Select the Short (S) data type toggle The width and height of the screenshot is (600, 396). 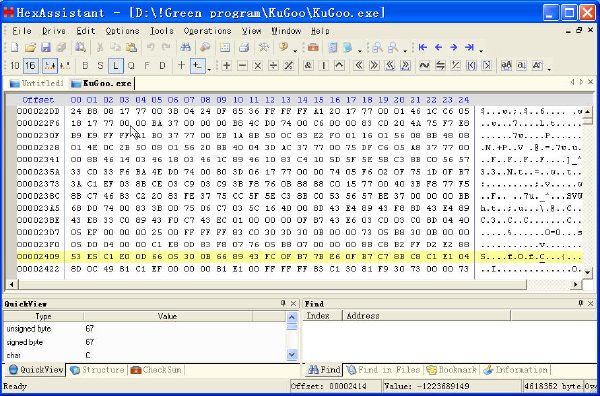point(100,66)
